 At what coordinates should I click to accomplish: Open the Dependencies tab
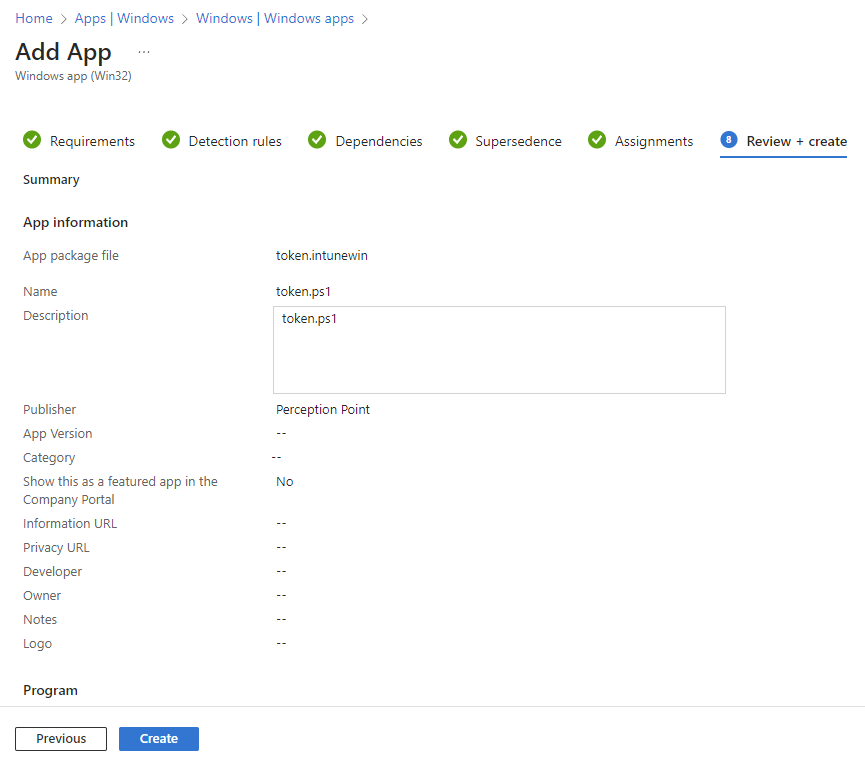(378, 141)
